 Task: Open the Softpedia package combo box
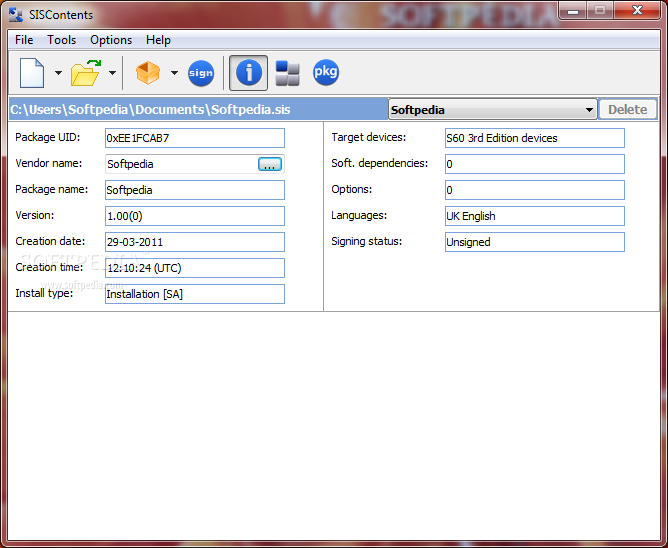pos(492,110)
